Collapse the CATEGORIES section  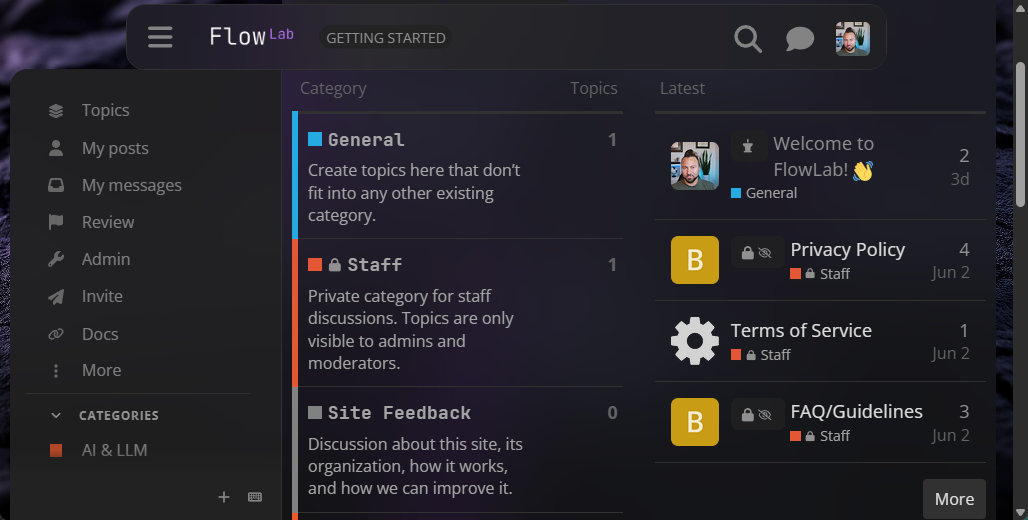118,415
